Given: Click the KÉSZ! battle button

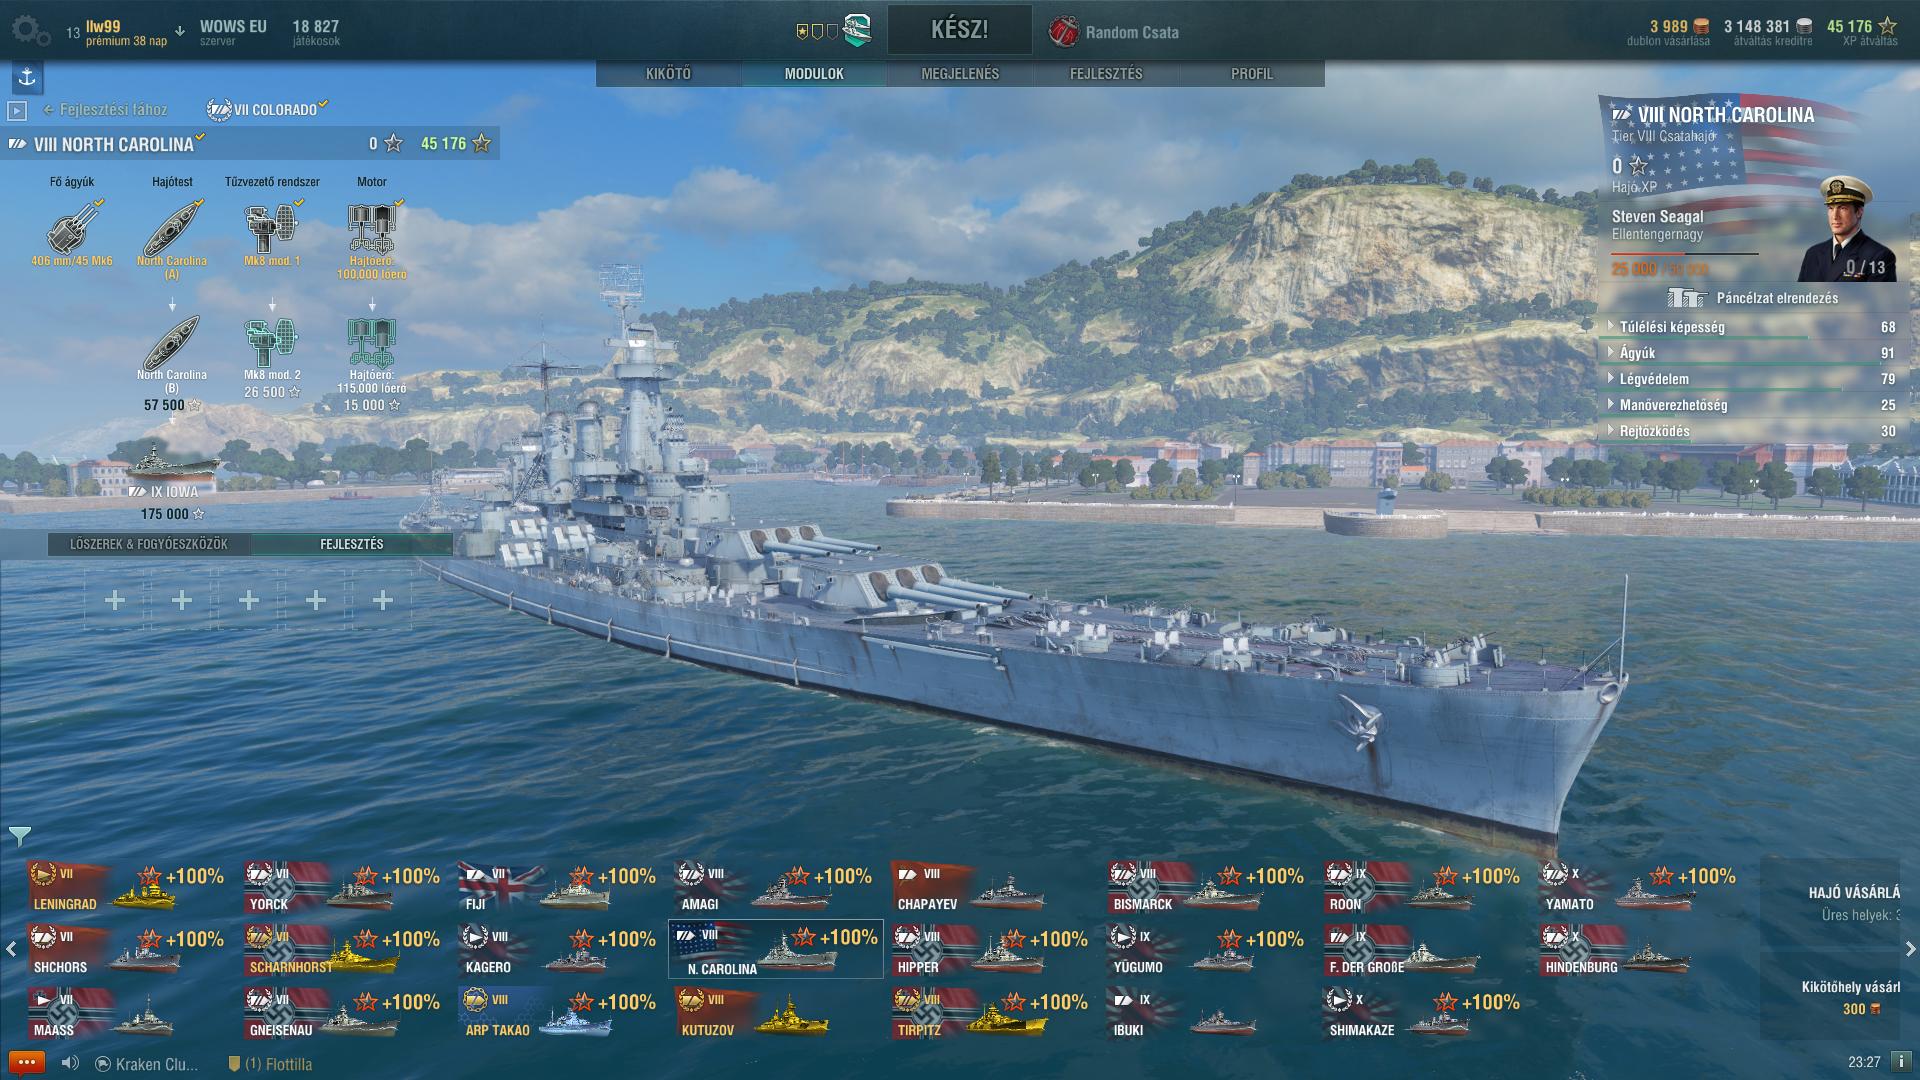Looking at the screenshot, I should 960,30.
